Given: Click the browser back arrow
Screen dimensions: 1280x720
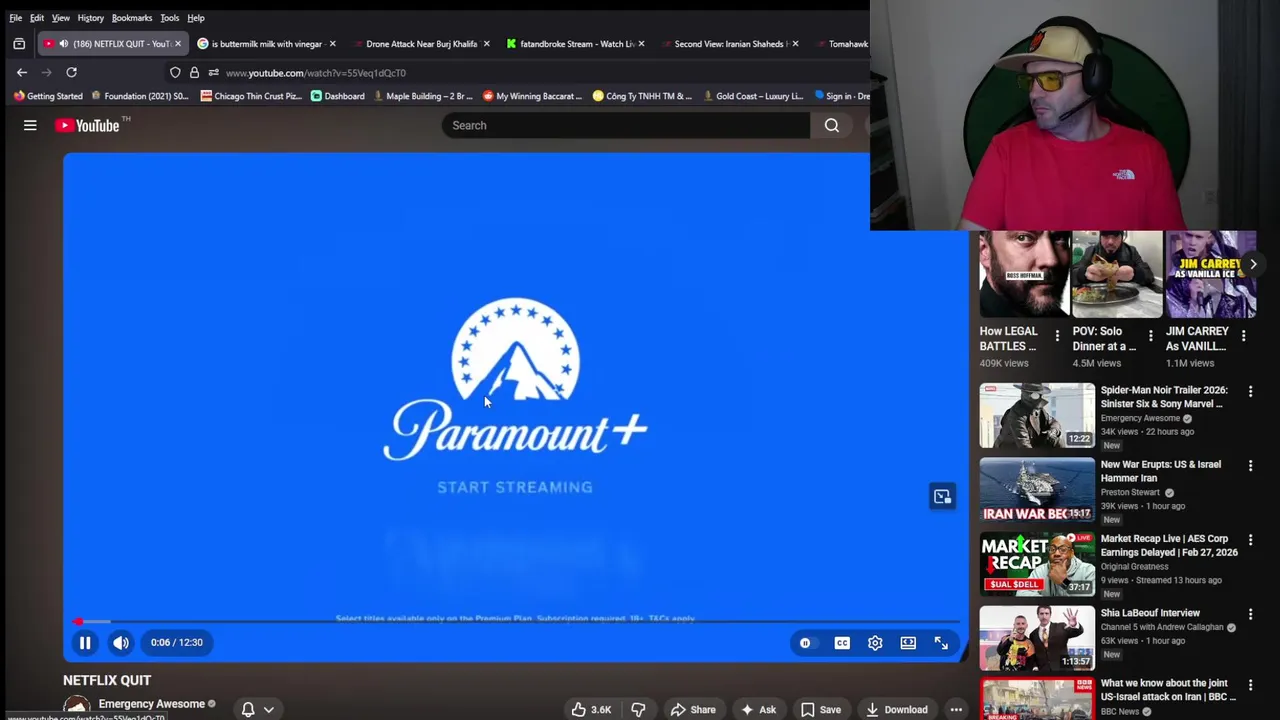Looking at the screenshot, I should [x=22, y=72].
